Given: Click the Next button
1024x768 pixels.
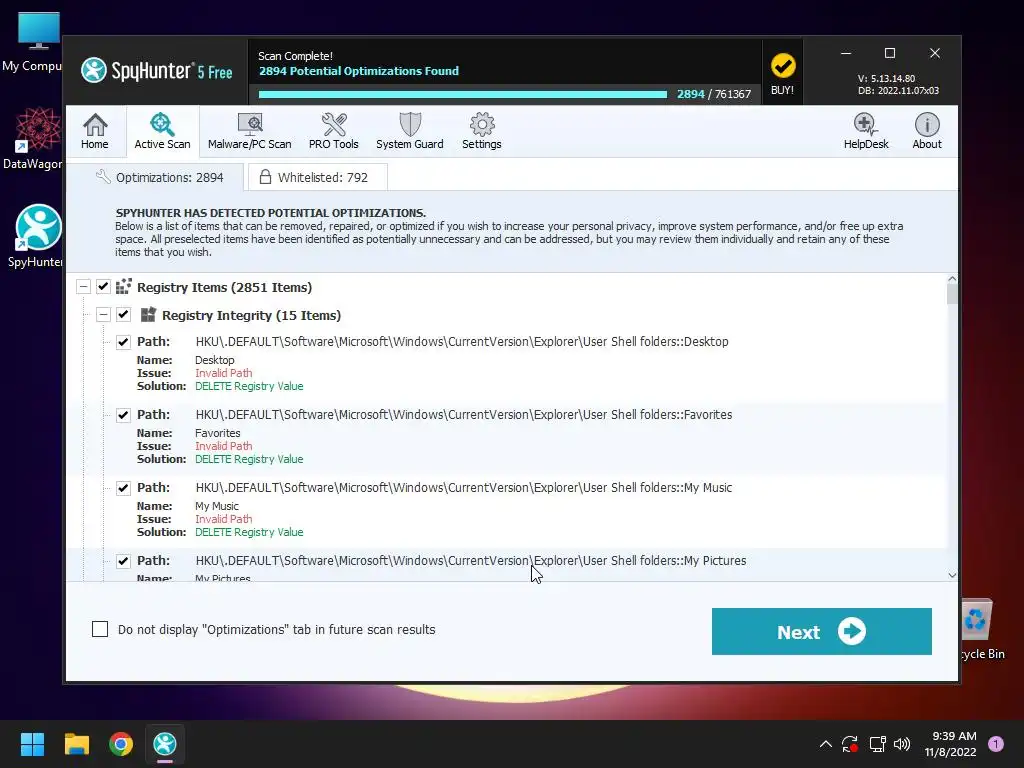Looking at the screenshot, I should [822, 632].
